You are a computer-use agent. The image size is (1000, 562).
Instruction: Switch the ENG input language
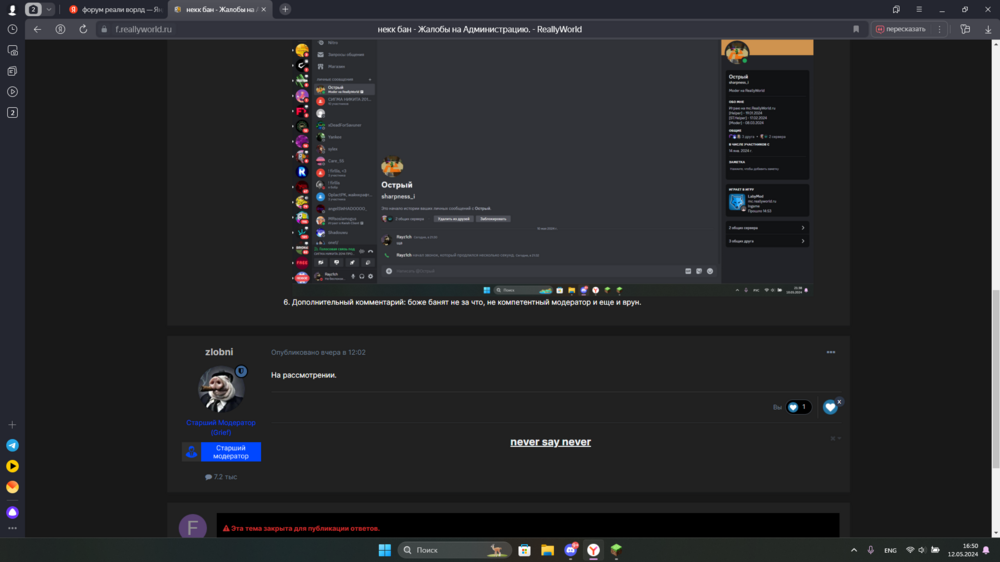tap(890, 550)
